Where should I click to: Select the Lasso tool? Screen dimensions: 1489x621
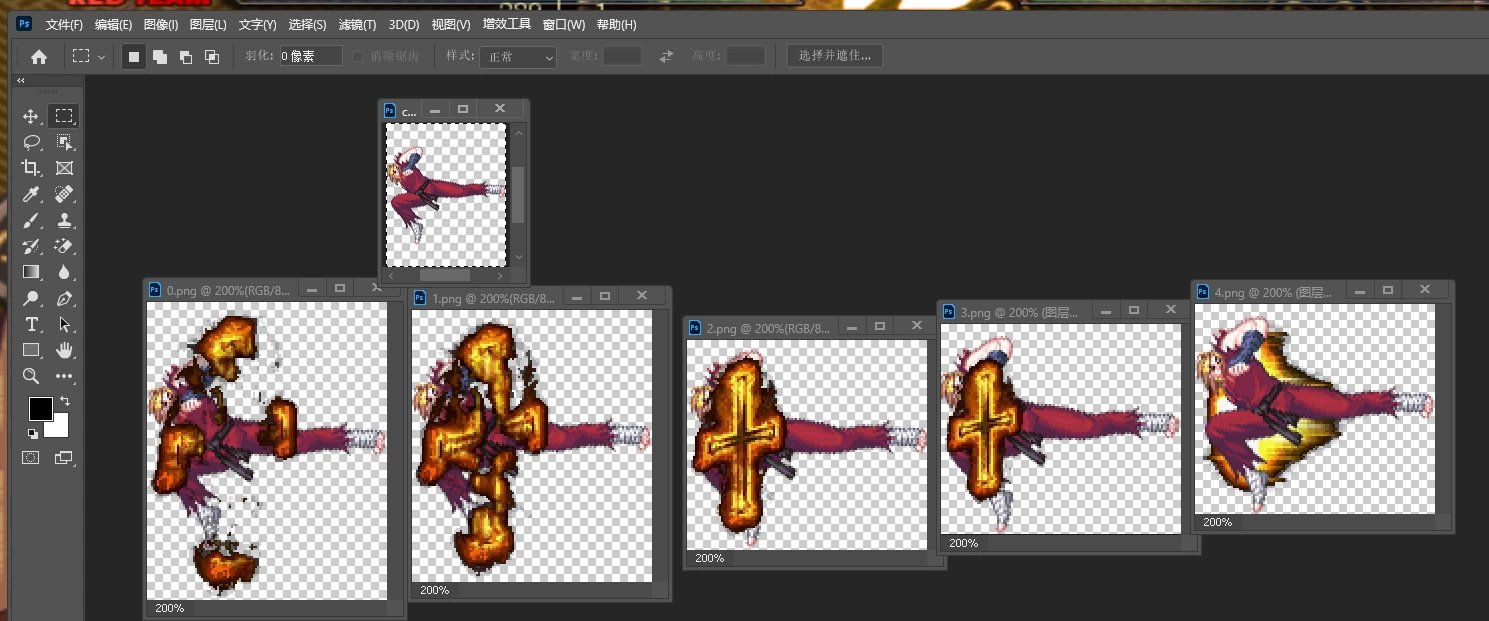(31, 142)
